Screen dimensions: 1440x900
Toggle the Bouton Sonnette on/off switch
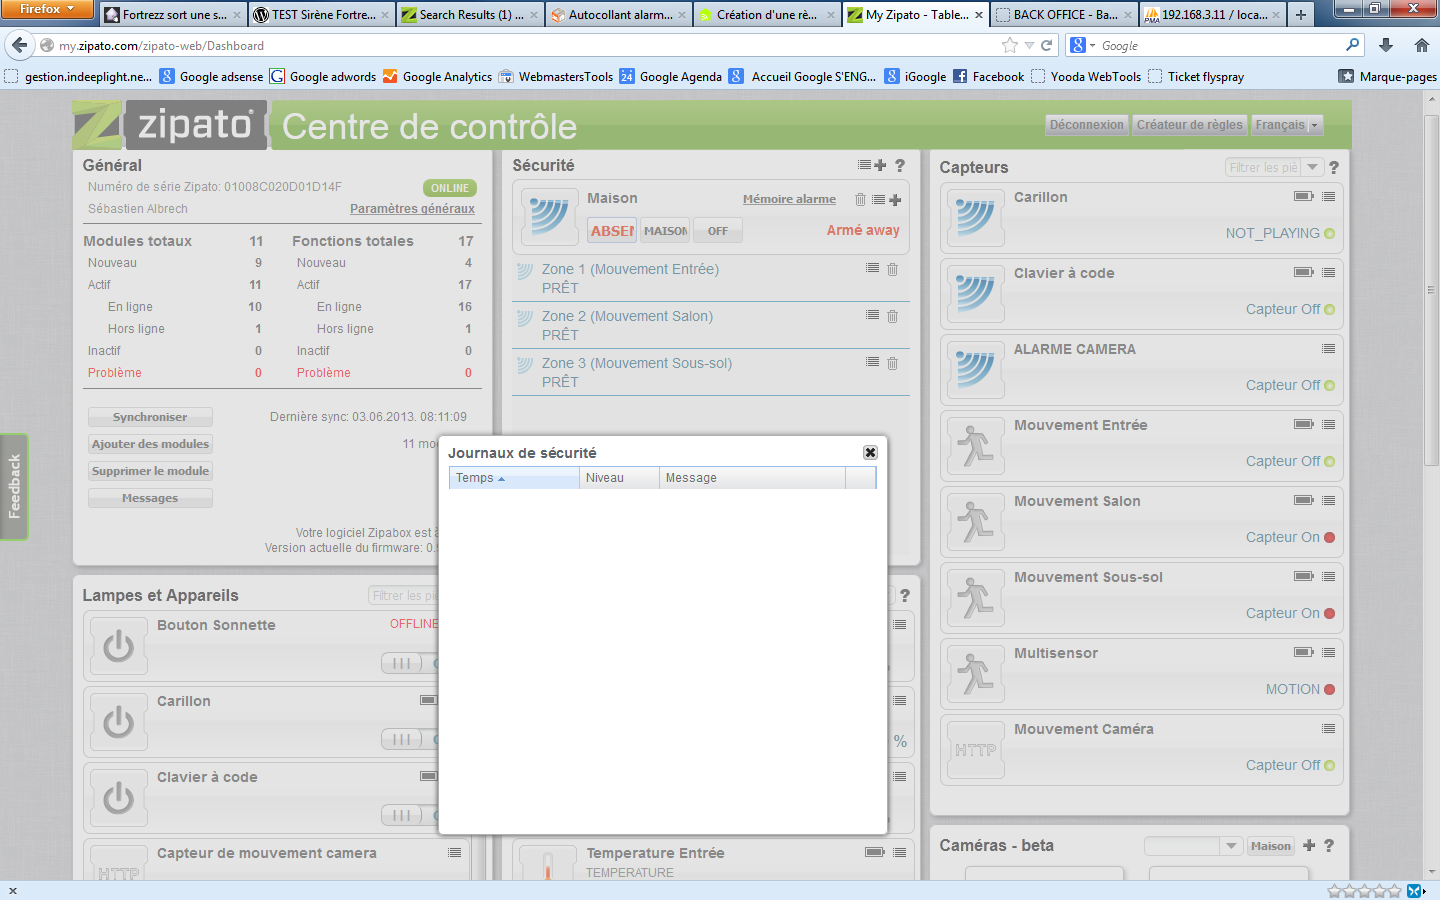click(404, 663)
